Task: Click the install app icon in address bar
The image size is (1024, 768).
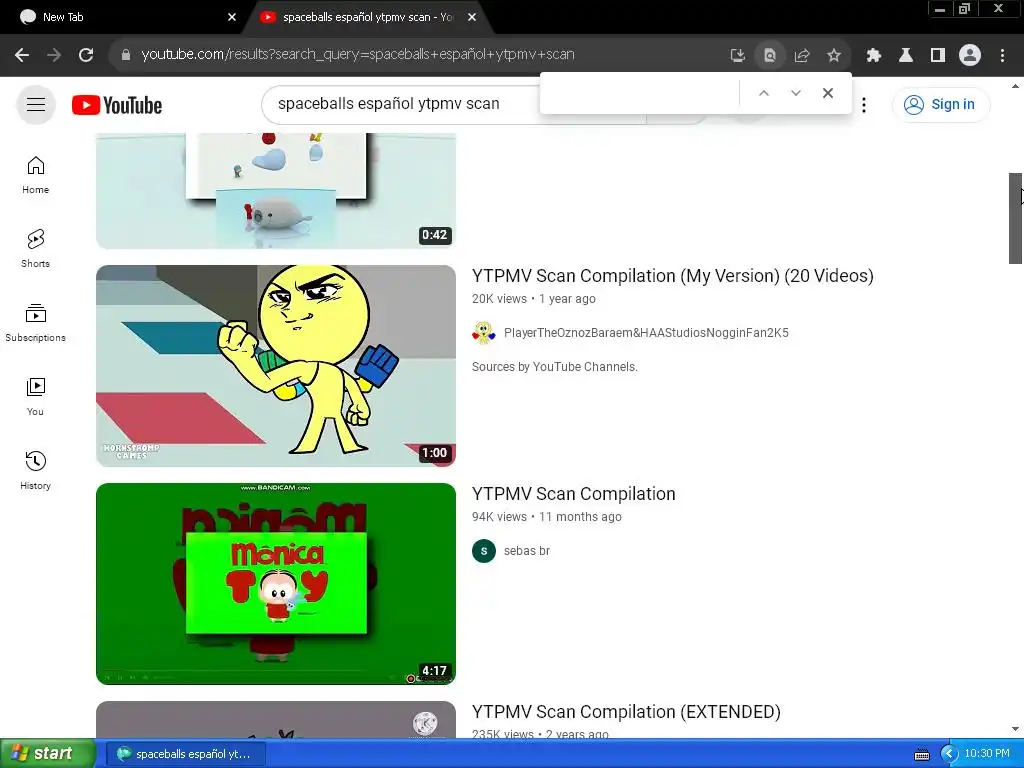Action: (737, 56)
